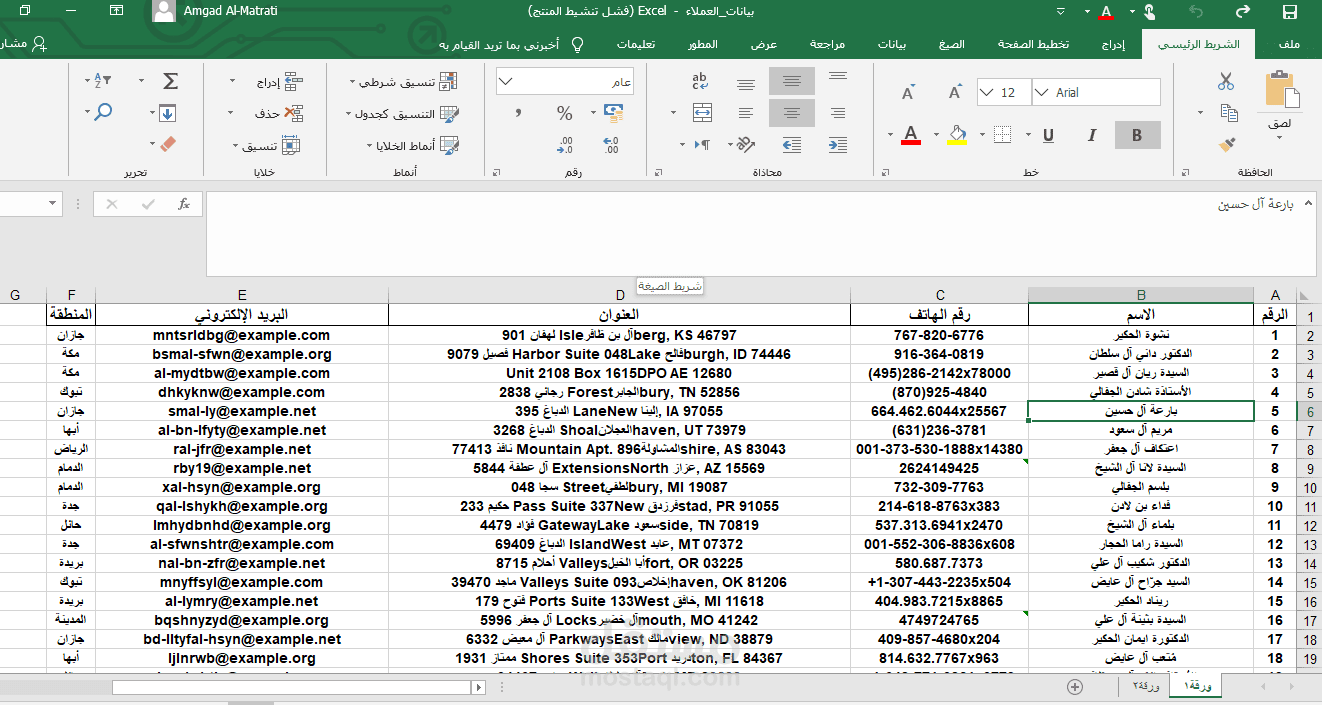The image size is (1322, 705).
Task: Click the حذف delete cells button
Action: tap(278, 114)
